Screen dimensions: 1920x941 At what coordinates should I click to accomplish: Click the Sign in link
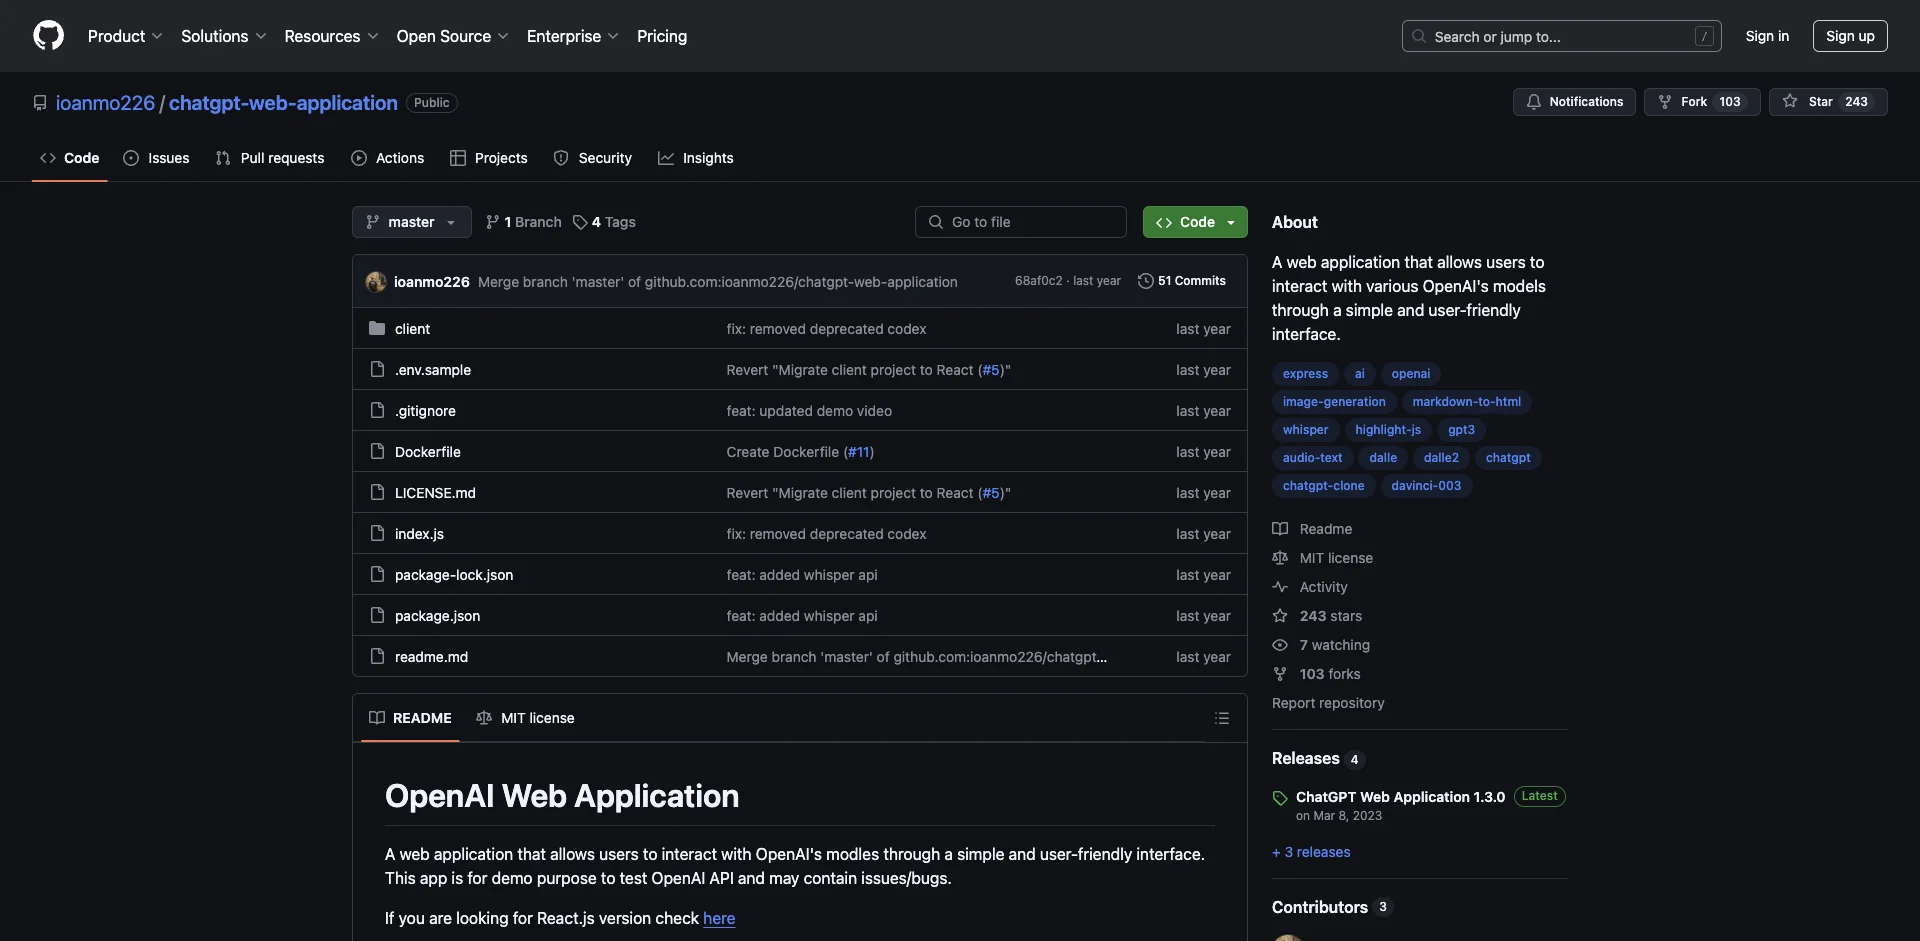tap(1767, 36)
